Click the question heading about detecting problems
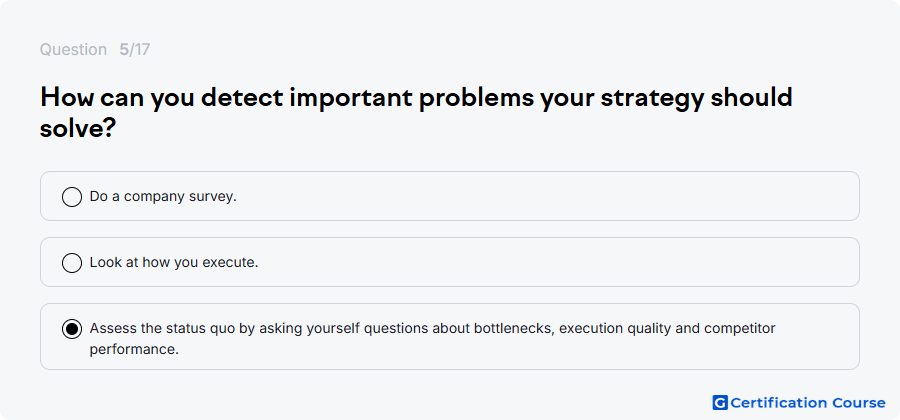Screen dimensions: 900x420 coord(416,113)
